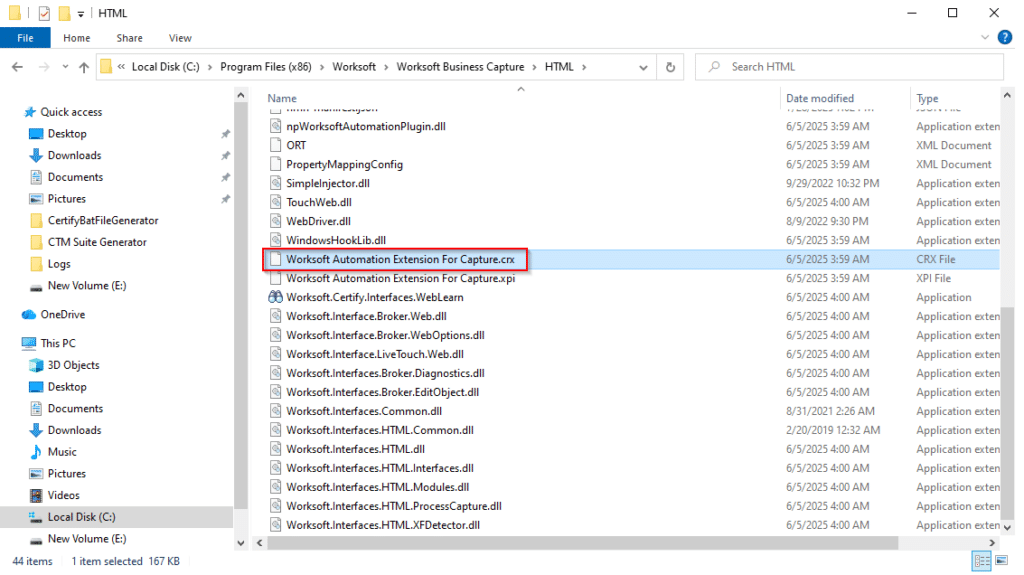Screen dimensions: 1024x575
Task: Expand the ribbon chevron
Action: pyautogui.click(x=985, y=37)
